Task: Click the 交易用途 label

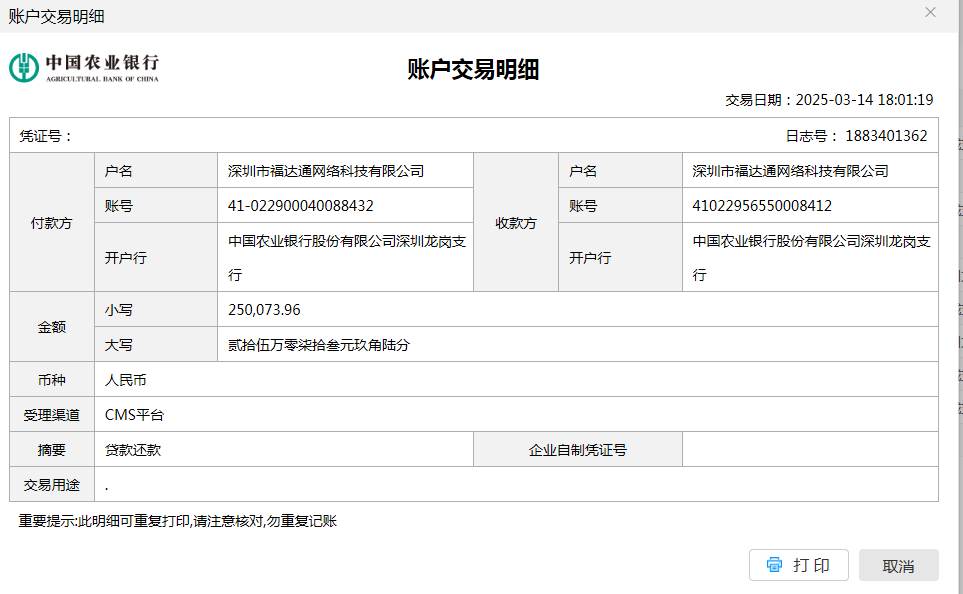Action: pos(52,485)
